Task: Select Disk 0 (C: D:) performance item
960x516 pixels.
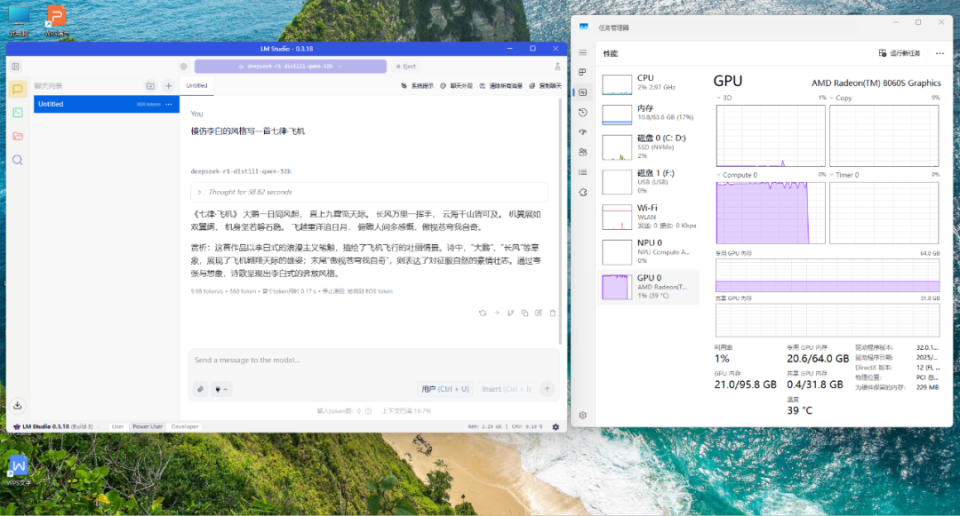Action: coord(648,147)
